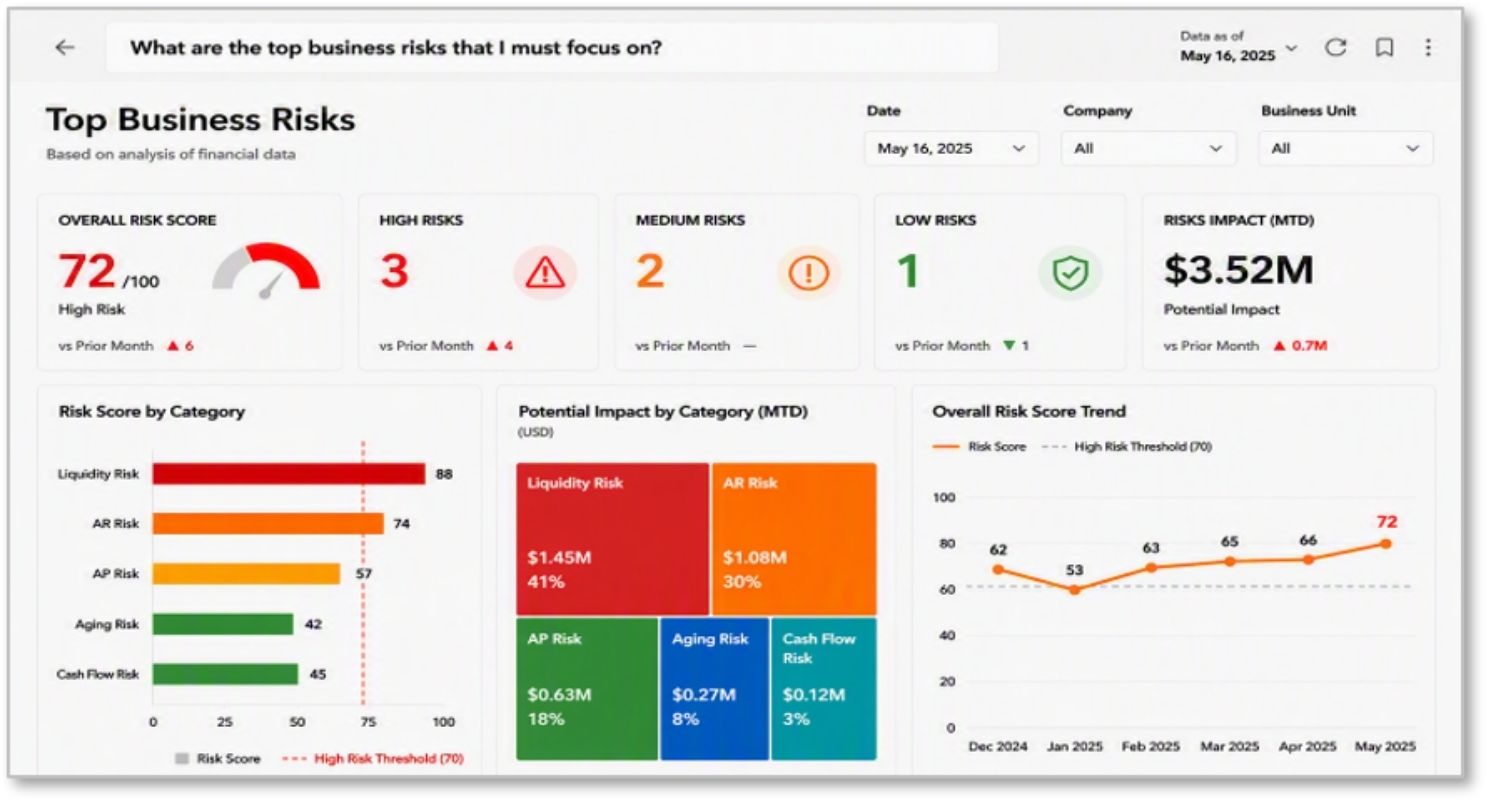Bookmark this dashboard with the bookmark icon

click(x=1384, y=47)
